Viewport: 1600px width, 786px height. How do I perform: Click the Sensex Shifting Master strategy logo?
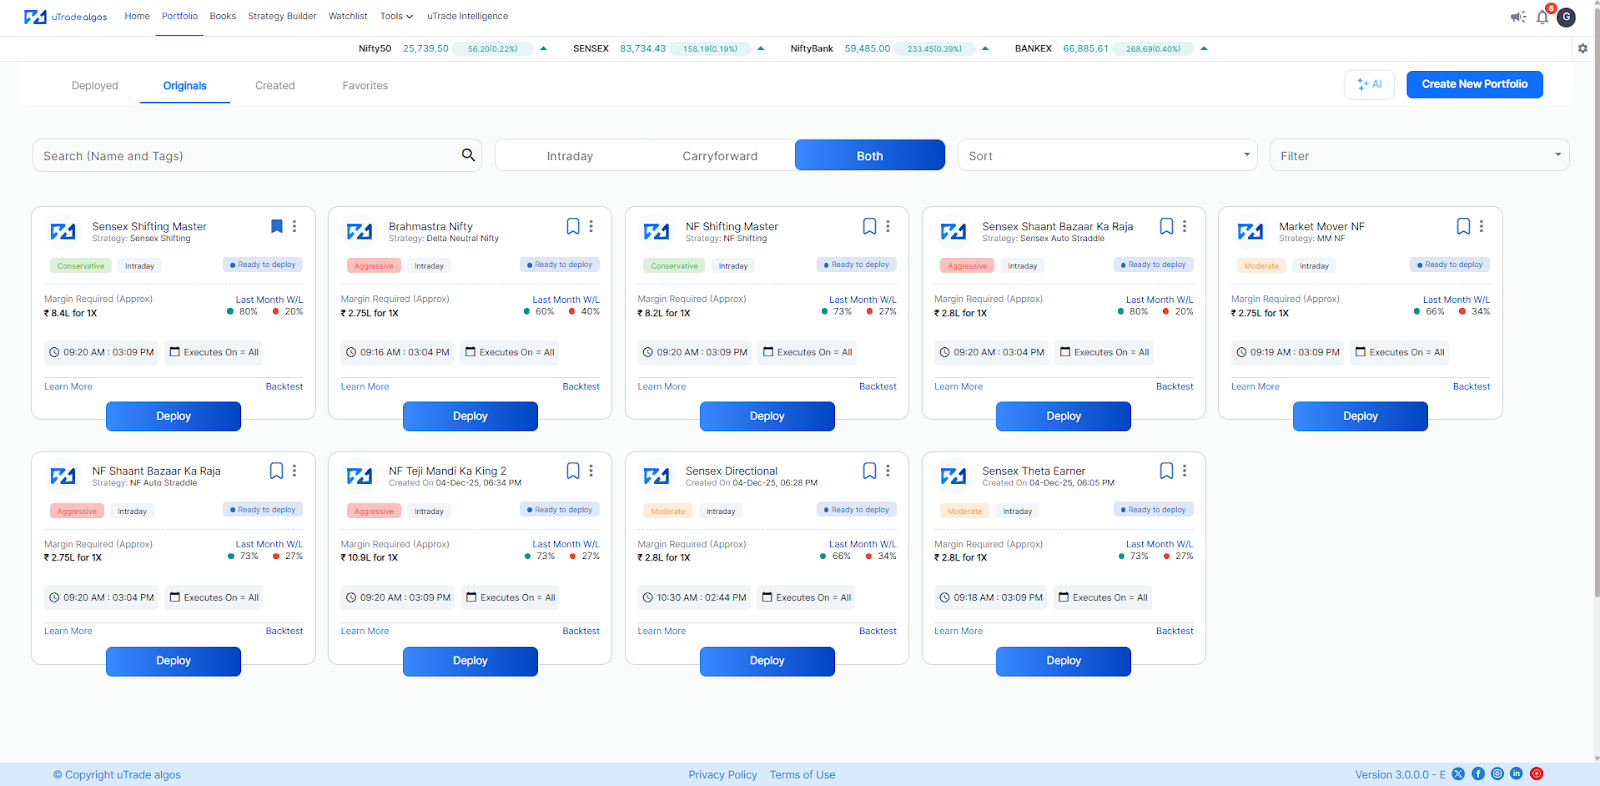pos(63,232)
